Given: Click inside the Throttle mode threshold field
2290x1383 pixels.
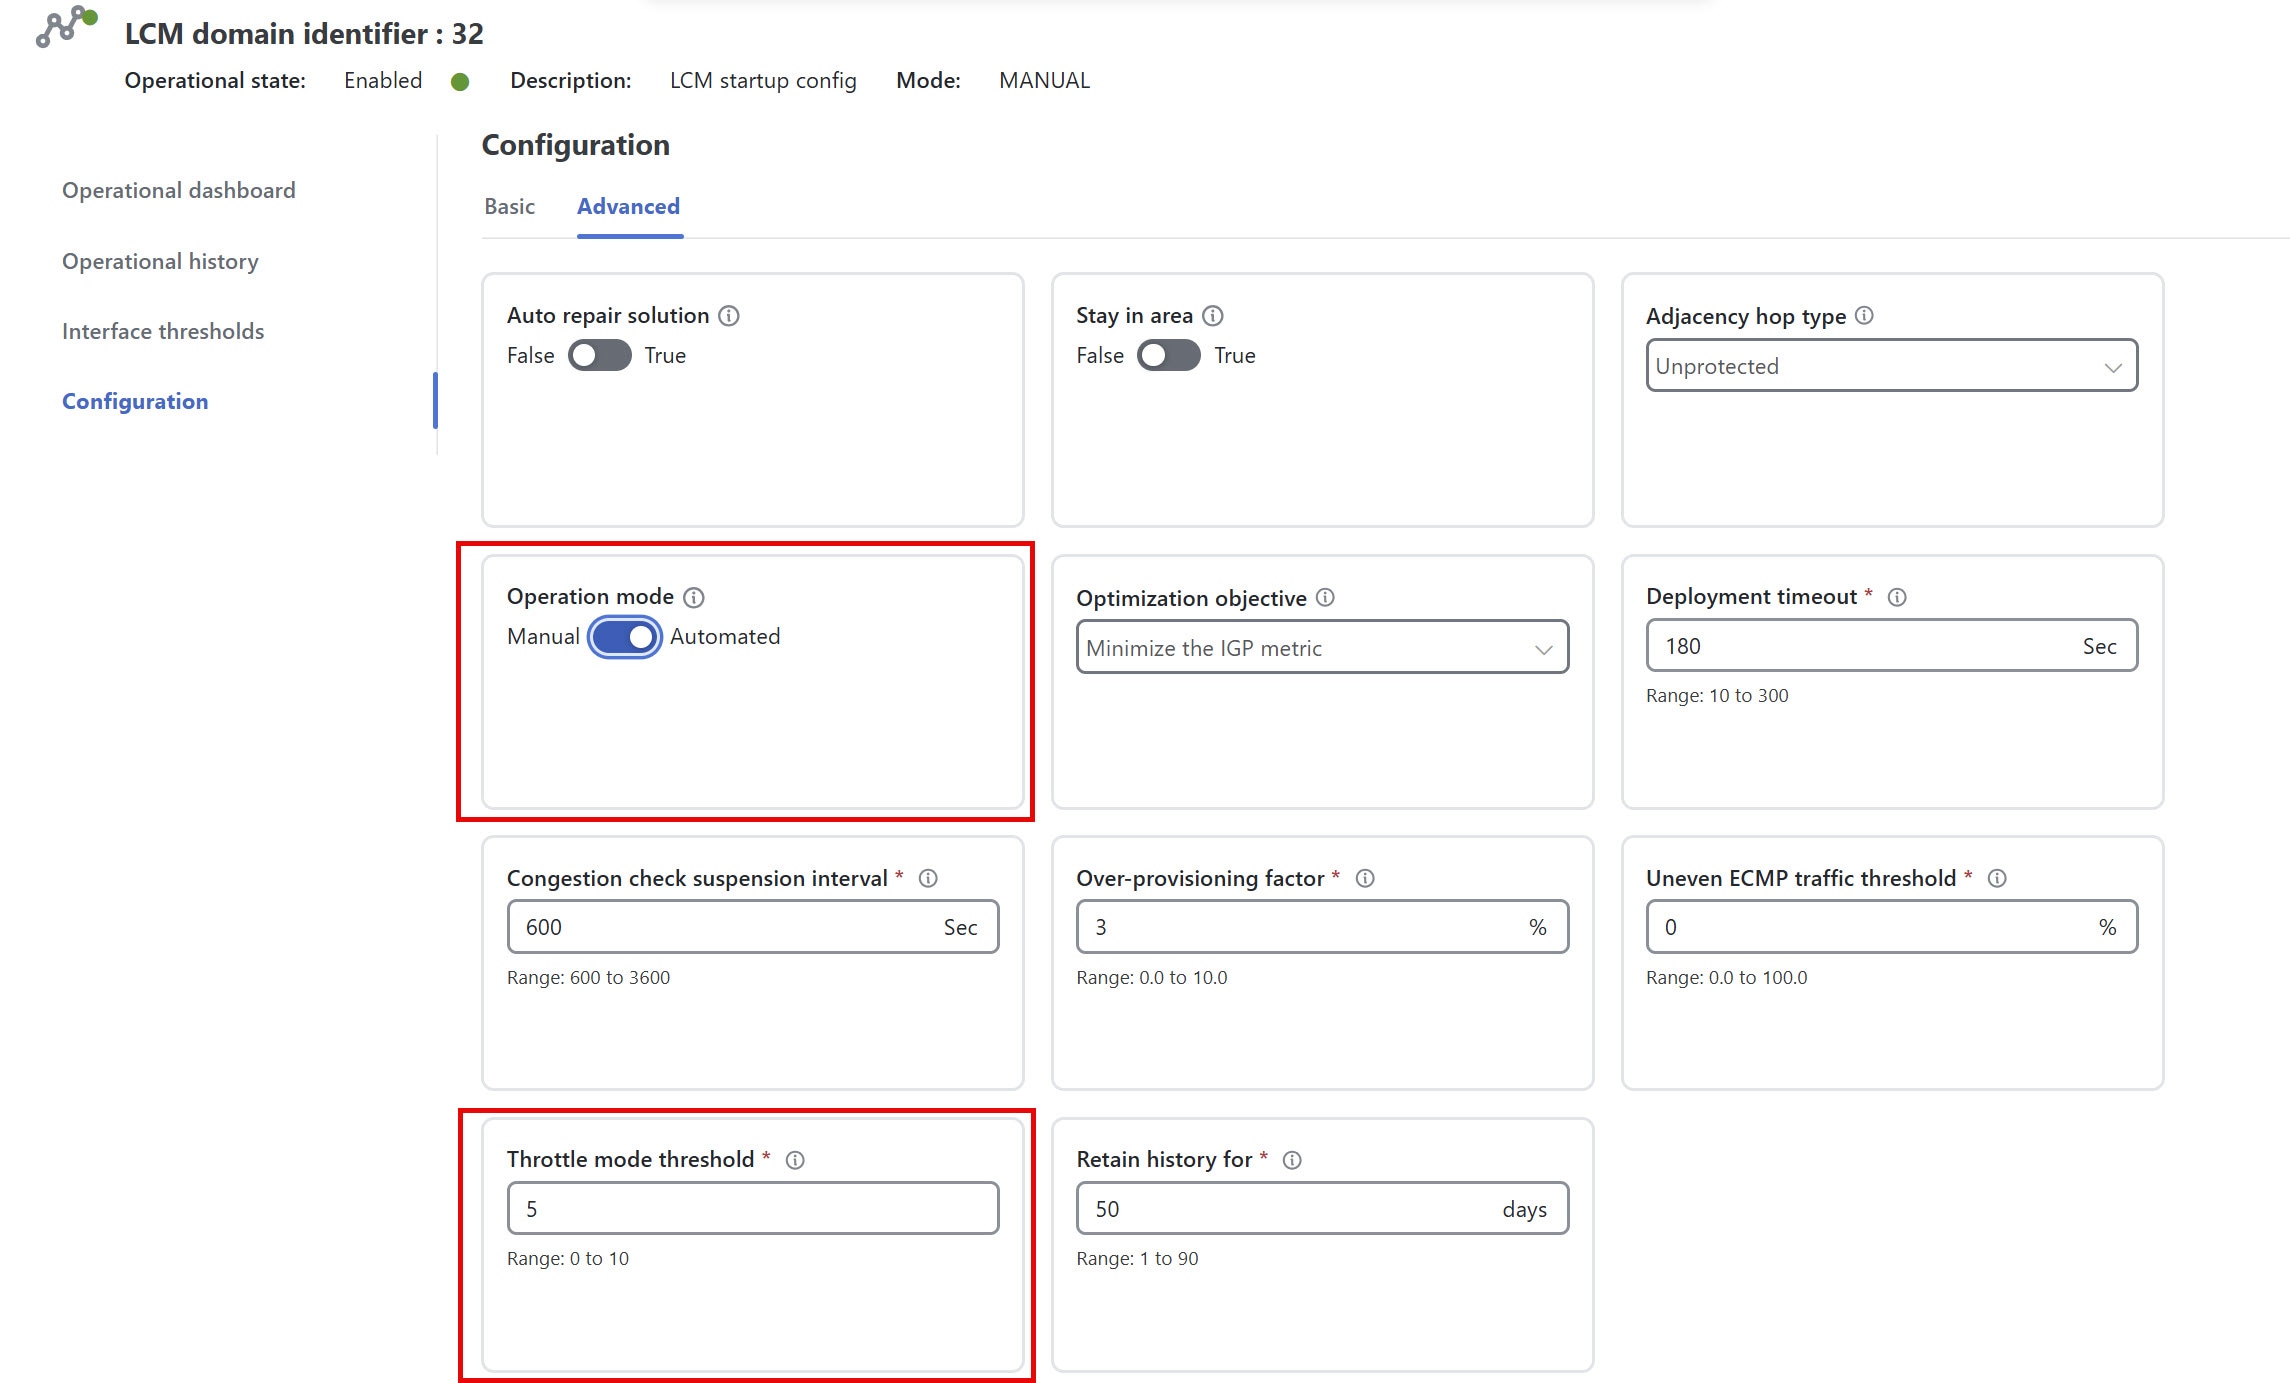Looking at the screenshot, I should click(752, 1208).
